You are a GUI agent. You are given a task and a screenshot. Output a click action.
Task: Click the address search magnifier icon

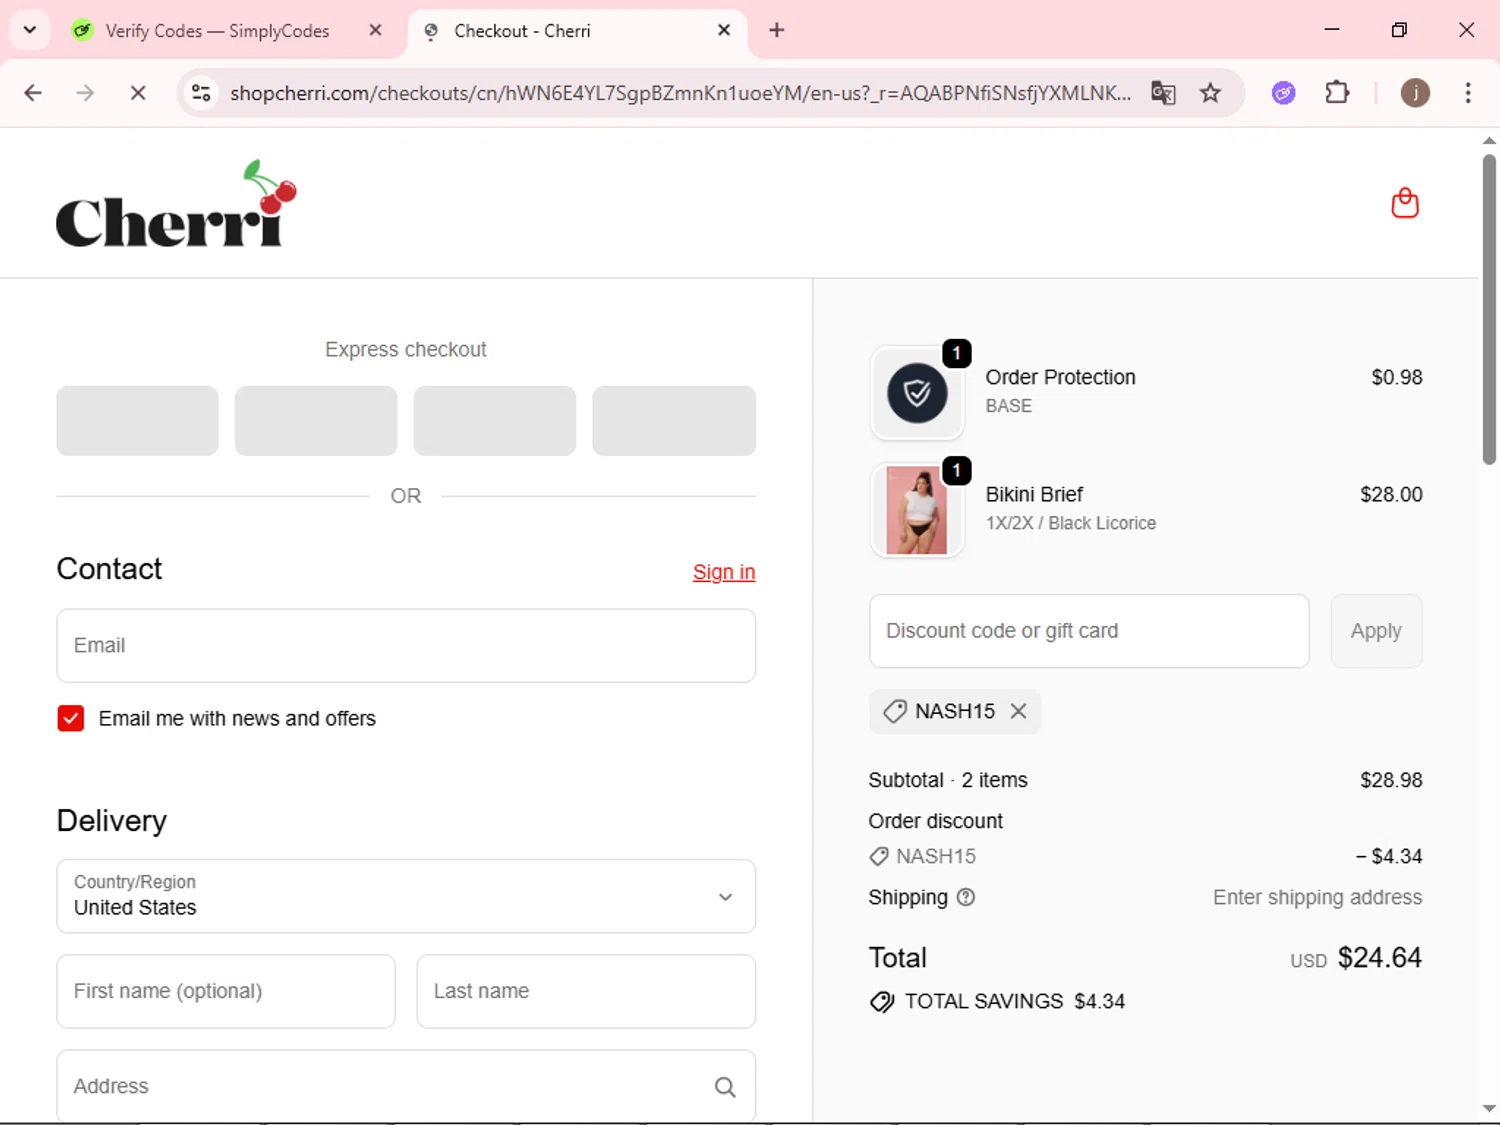click(x=725, y=1087)
